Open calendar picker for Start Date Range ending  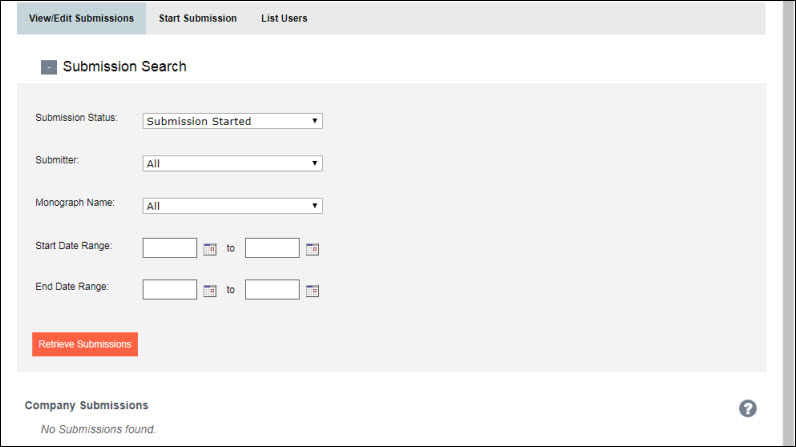(x=312, y=249)
